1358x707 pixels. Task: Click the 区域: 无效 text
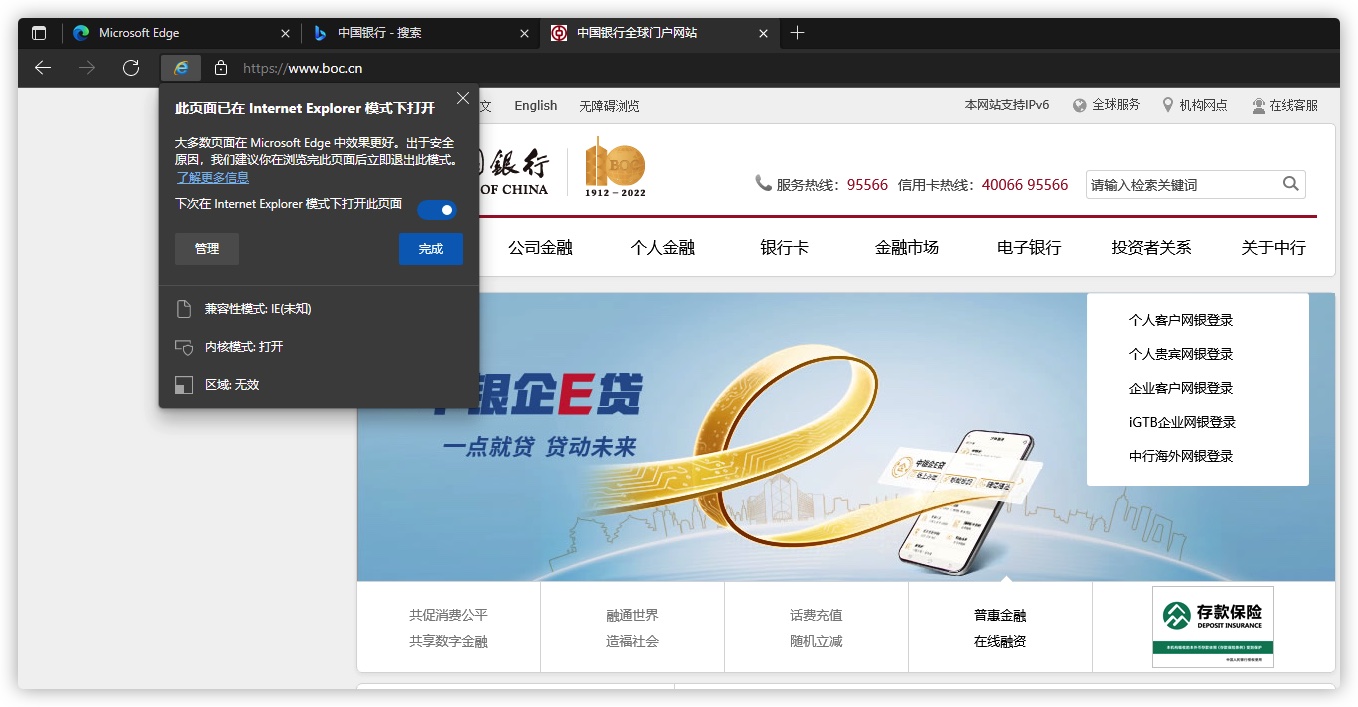[232, 385]
